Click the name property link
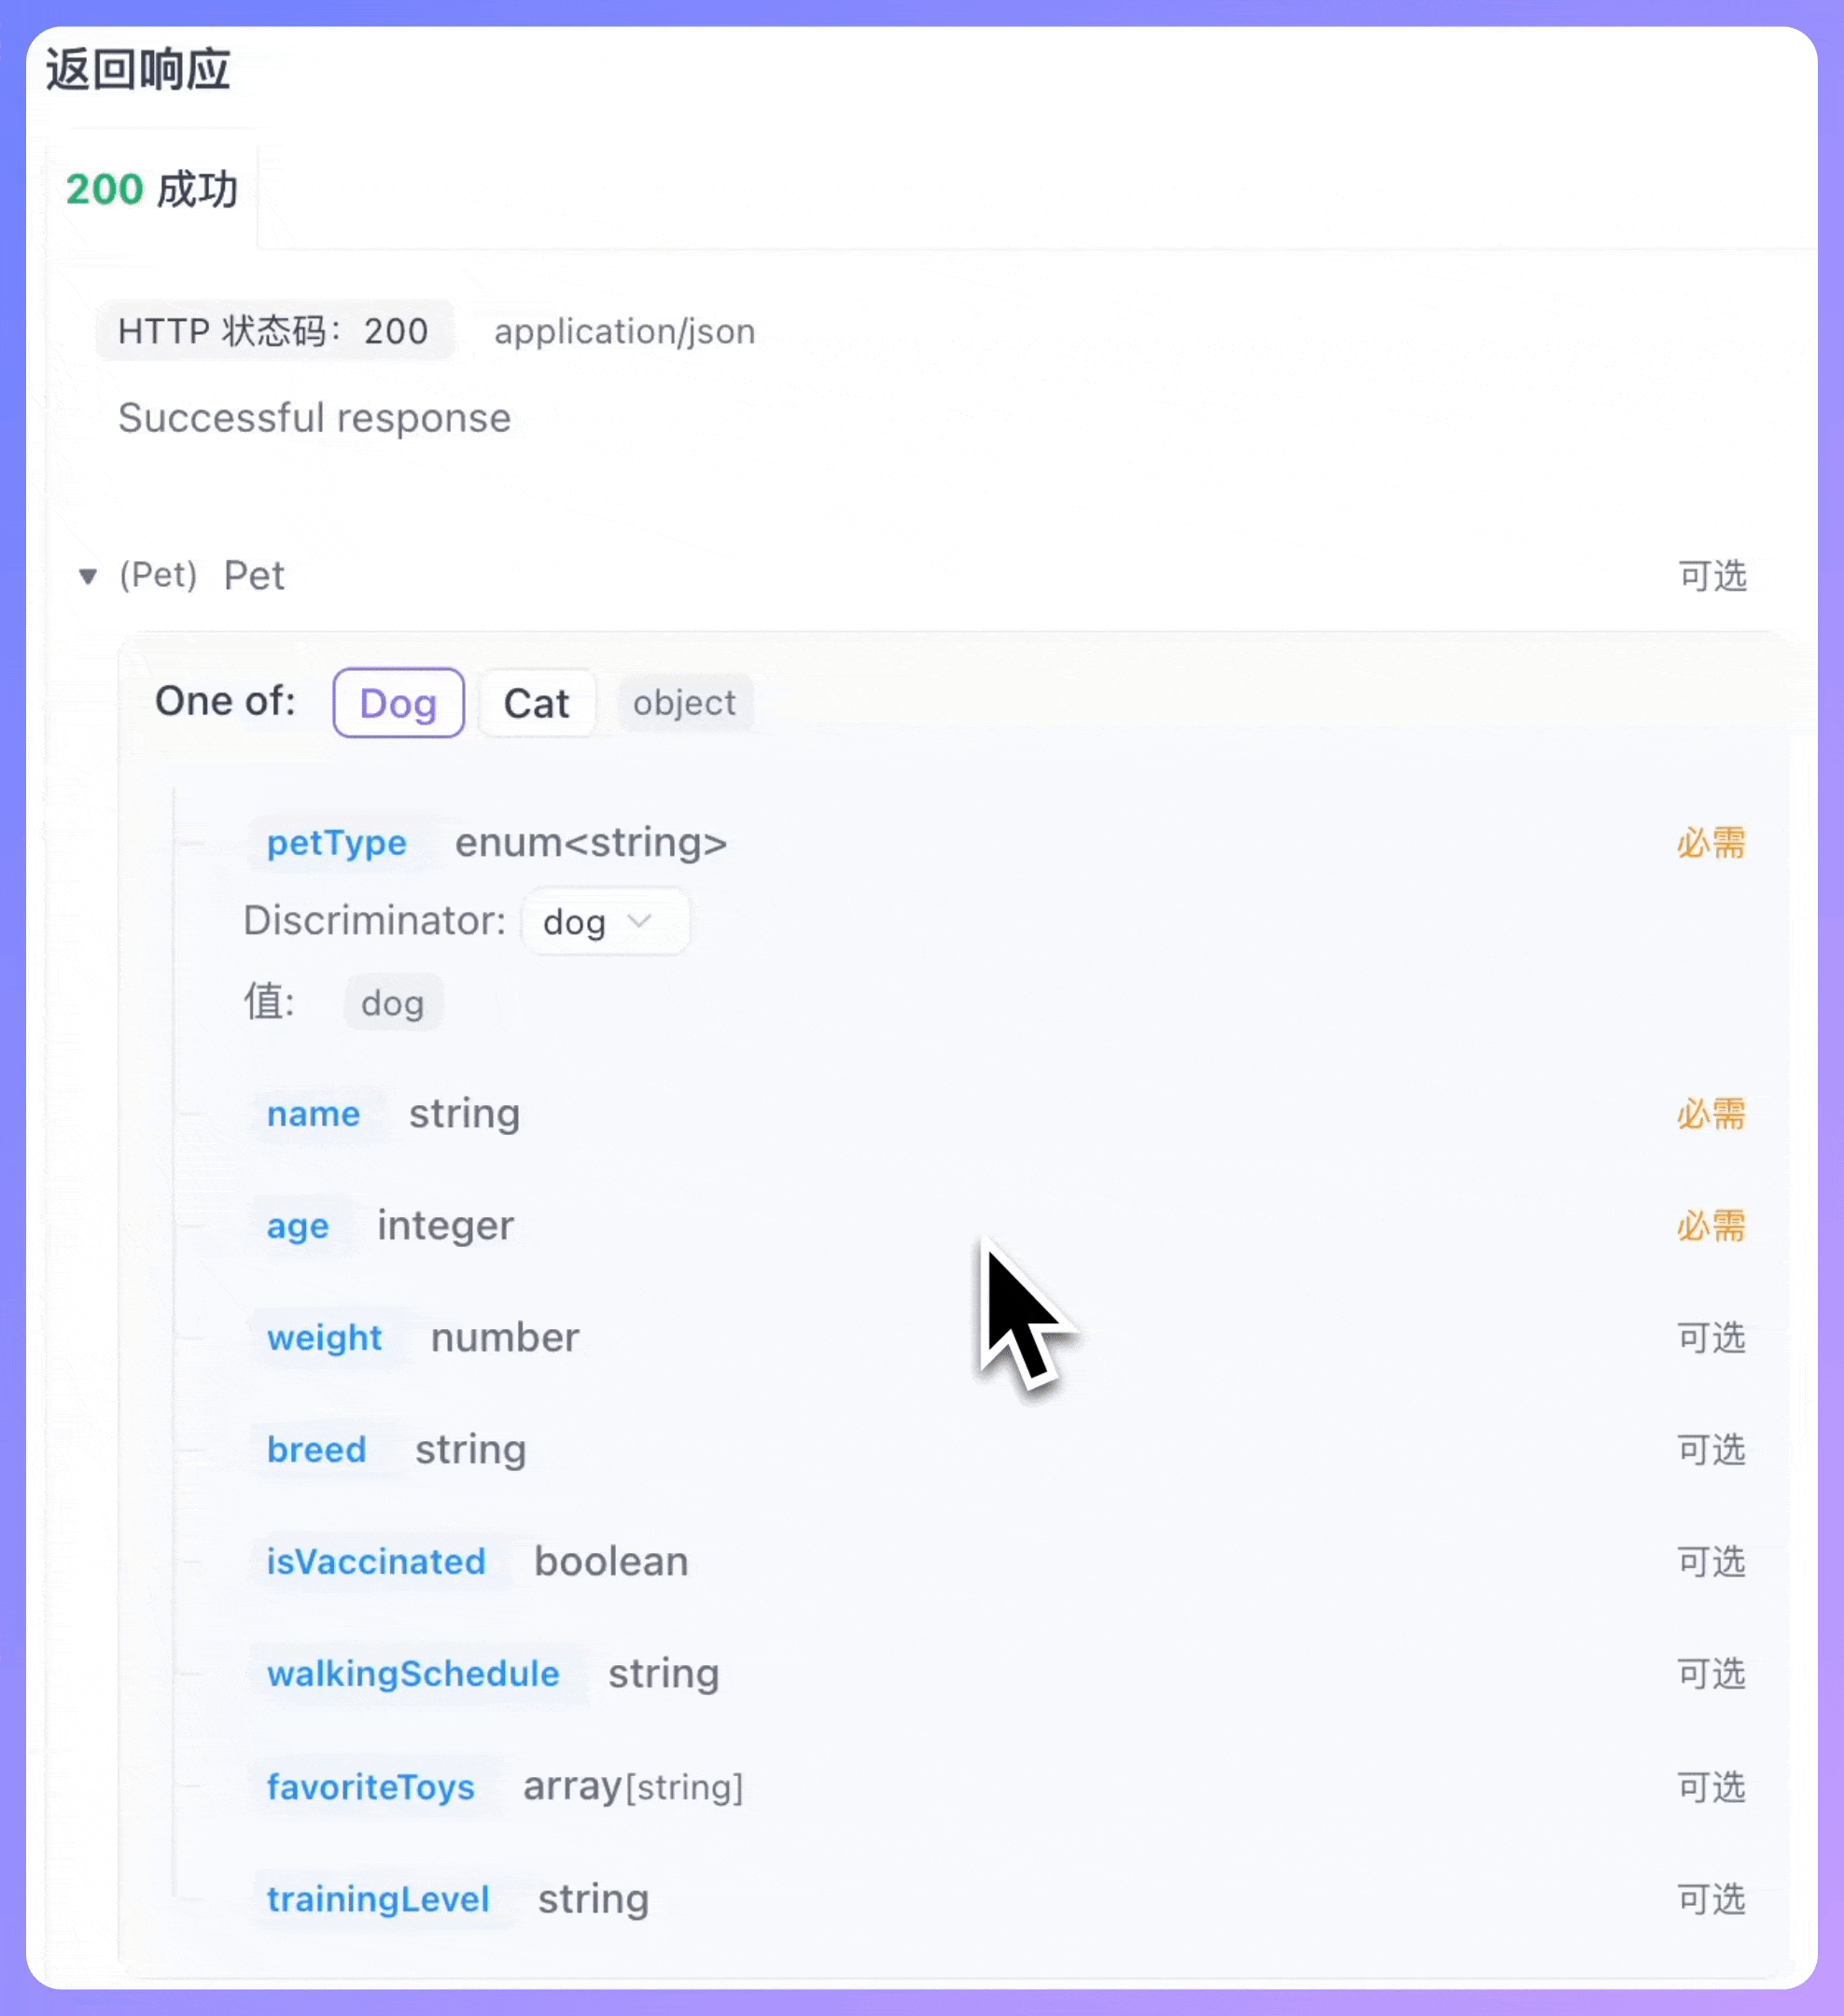The width and height of the screenshot is (1844, 2016). pos(313,1114)
